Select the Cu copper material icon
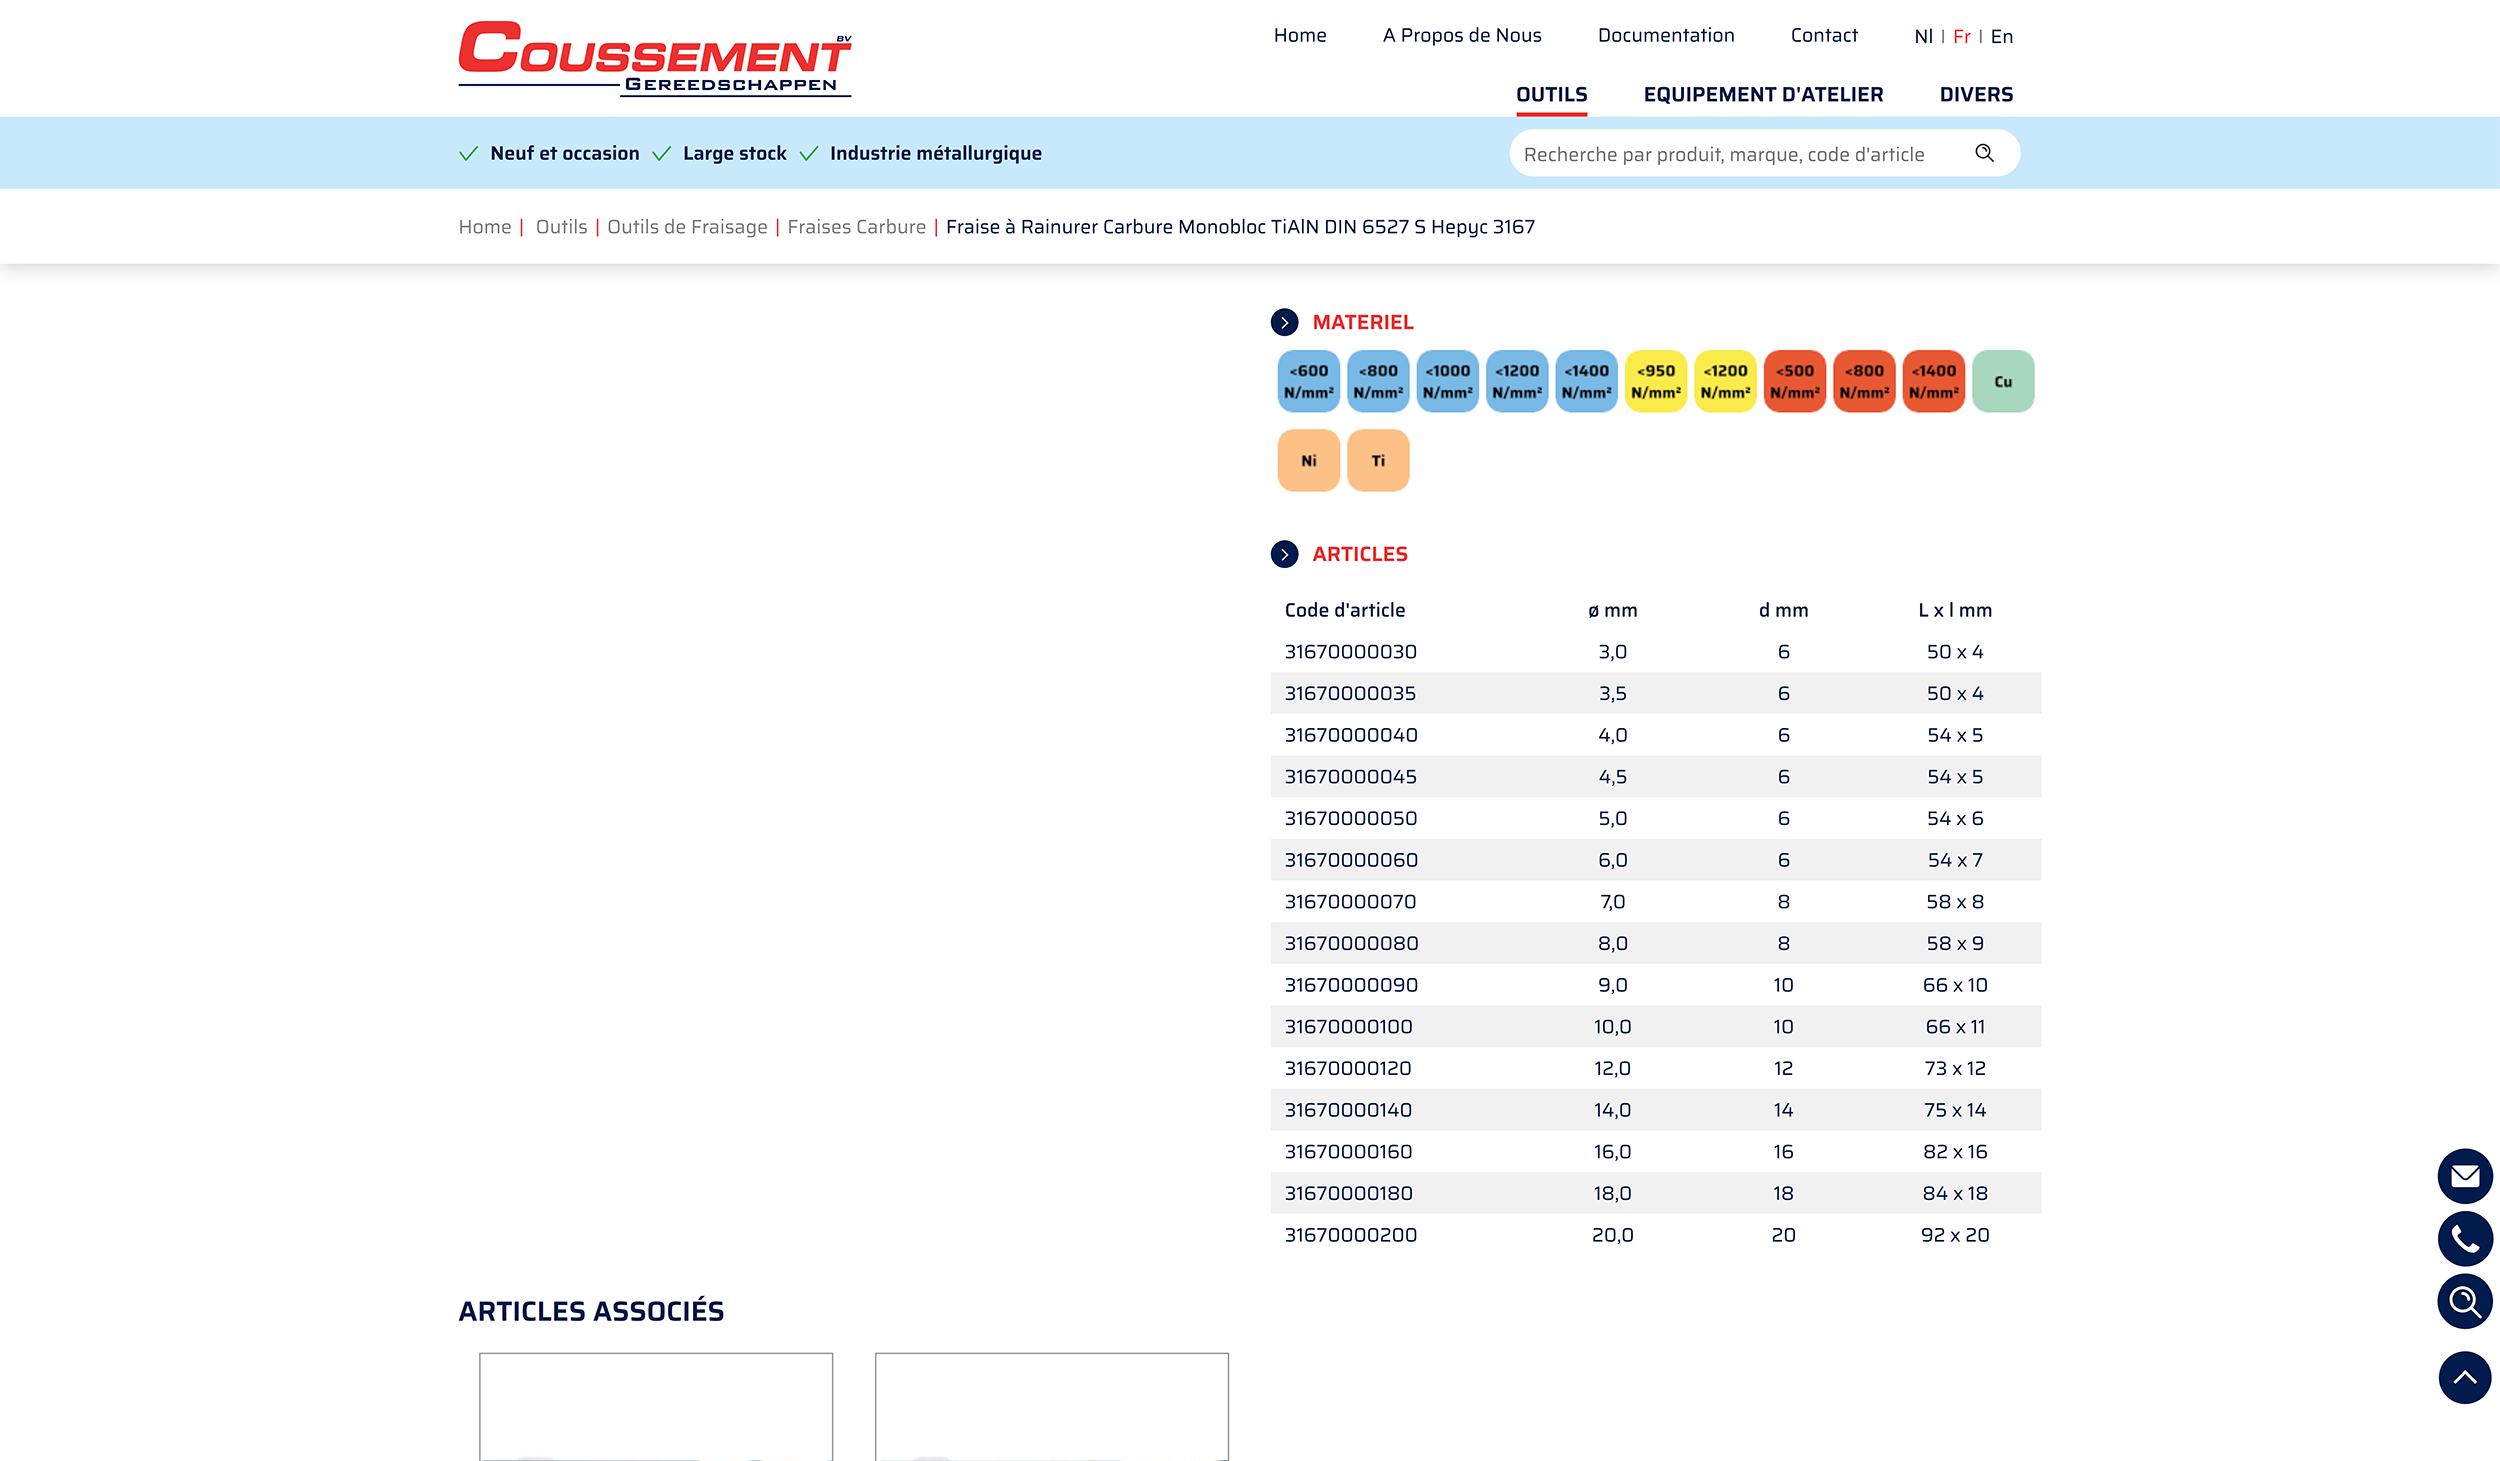Viewport: 2500px width, 1461px height. pyautogui.click(x=2002, y=381)
